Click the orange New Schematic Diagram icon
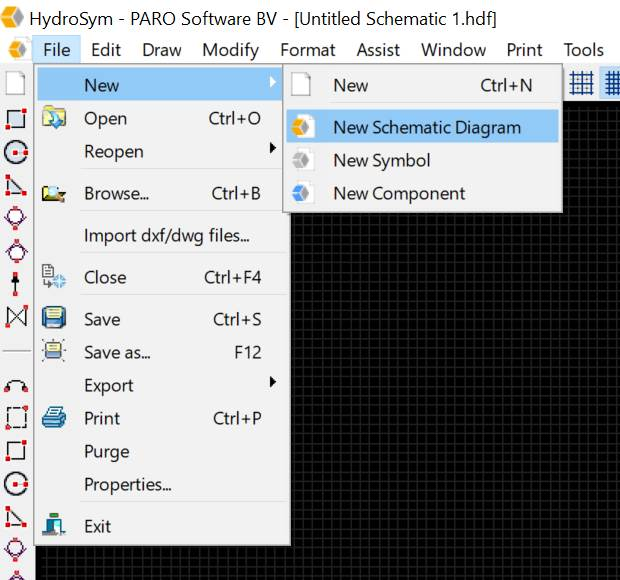This screenshot has width=620, height=580. tap(302, 127)
